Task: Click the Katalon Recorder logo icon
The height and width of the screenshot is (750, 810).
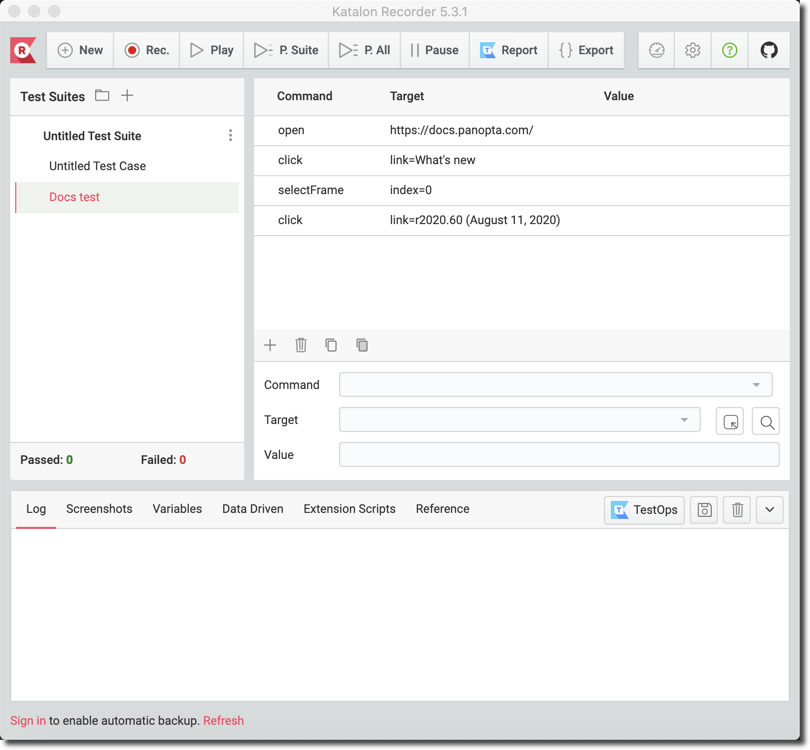Action: pyautogui.click(x=23, y=50)
